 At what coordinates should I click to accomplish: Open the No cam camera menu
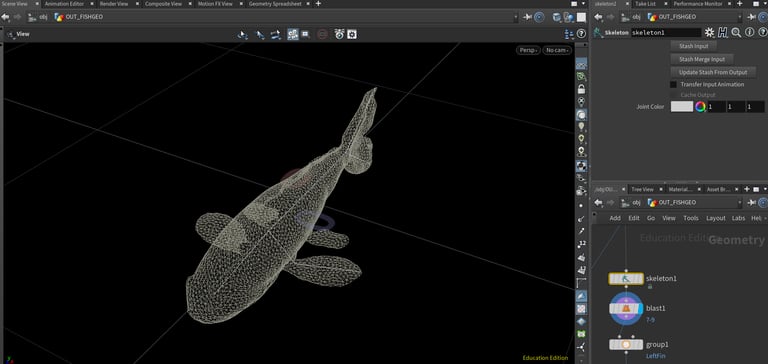coord(557,50)
